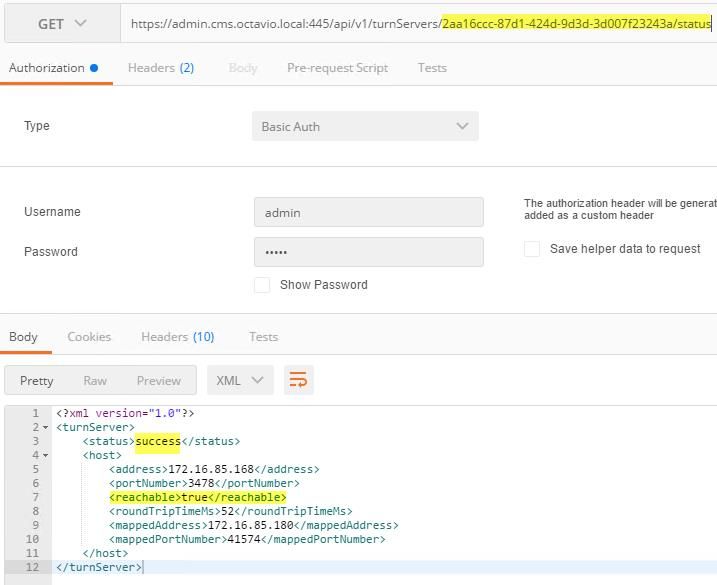
Task: Switch response view to Preview
Action: pos(159,381)
